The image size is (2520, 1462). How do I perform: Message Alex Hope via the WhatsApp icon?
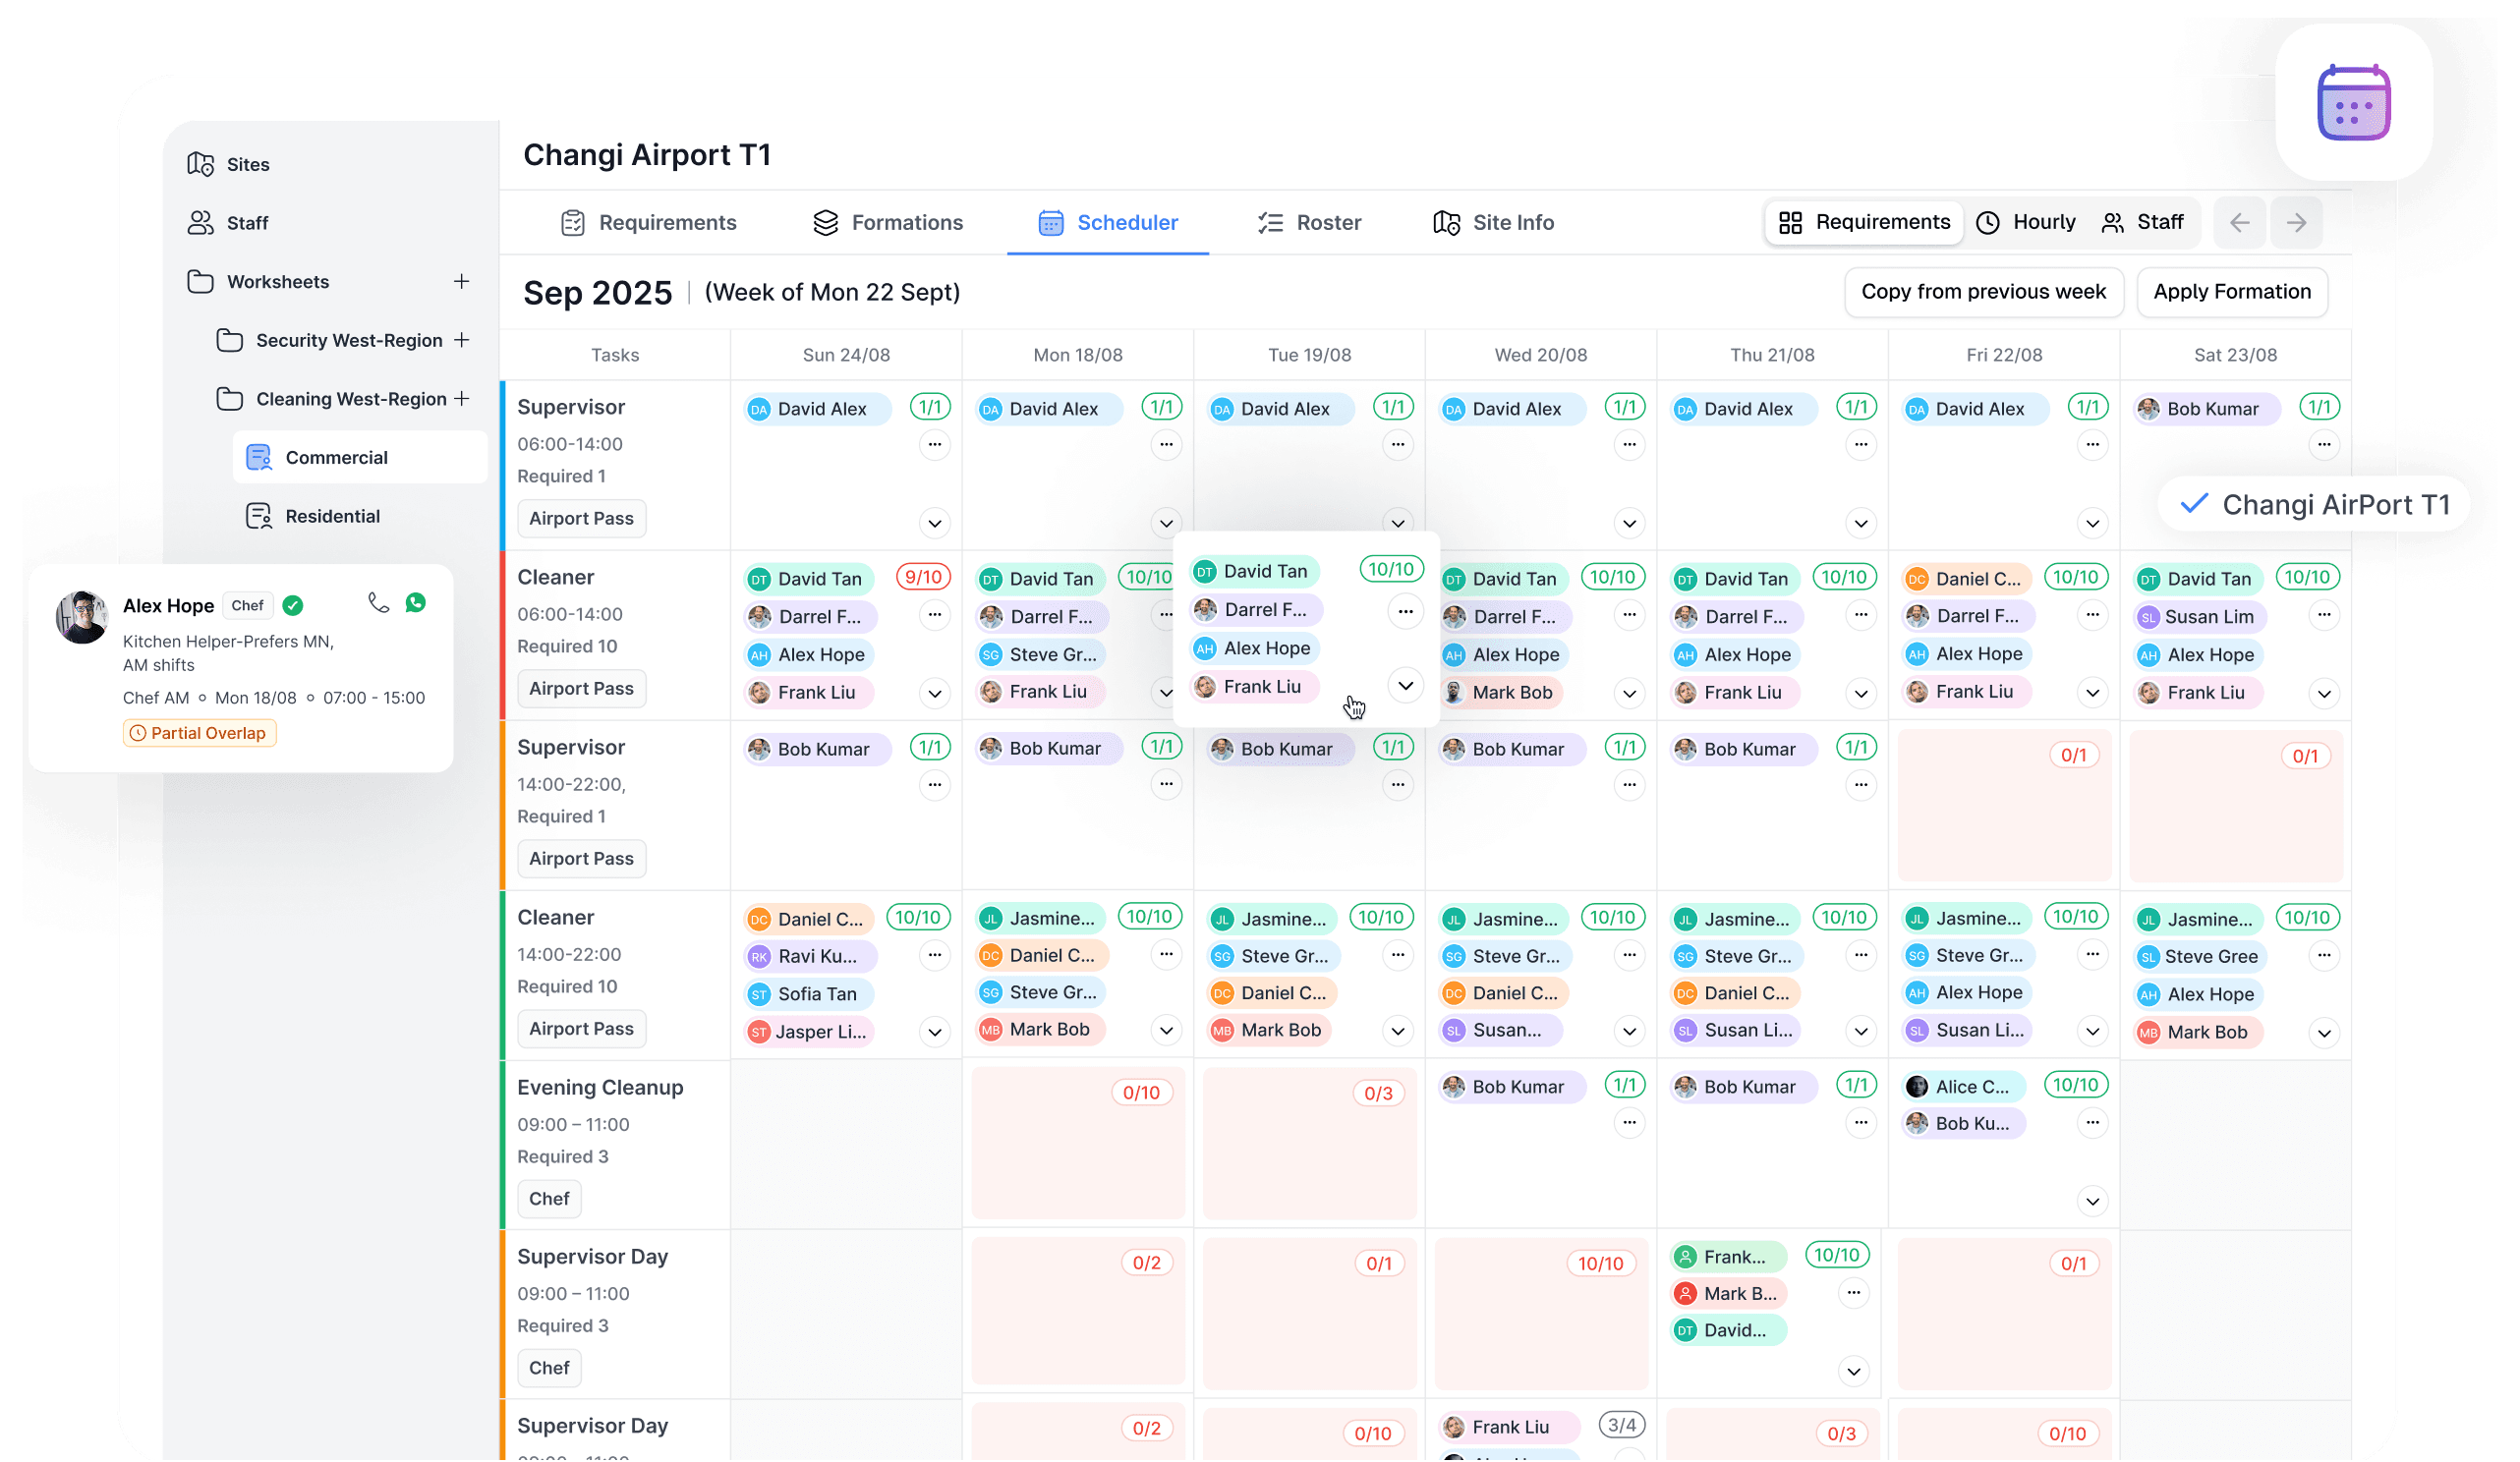coord(416,603)
